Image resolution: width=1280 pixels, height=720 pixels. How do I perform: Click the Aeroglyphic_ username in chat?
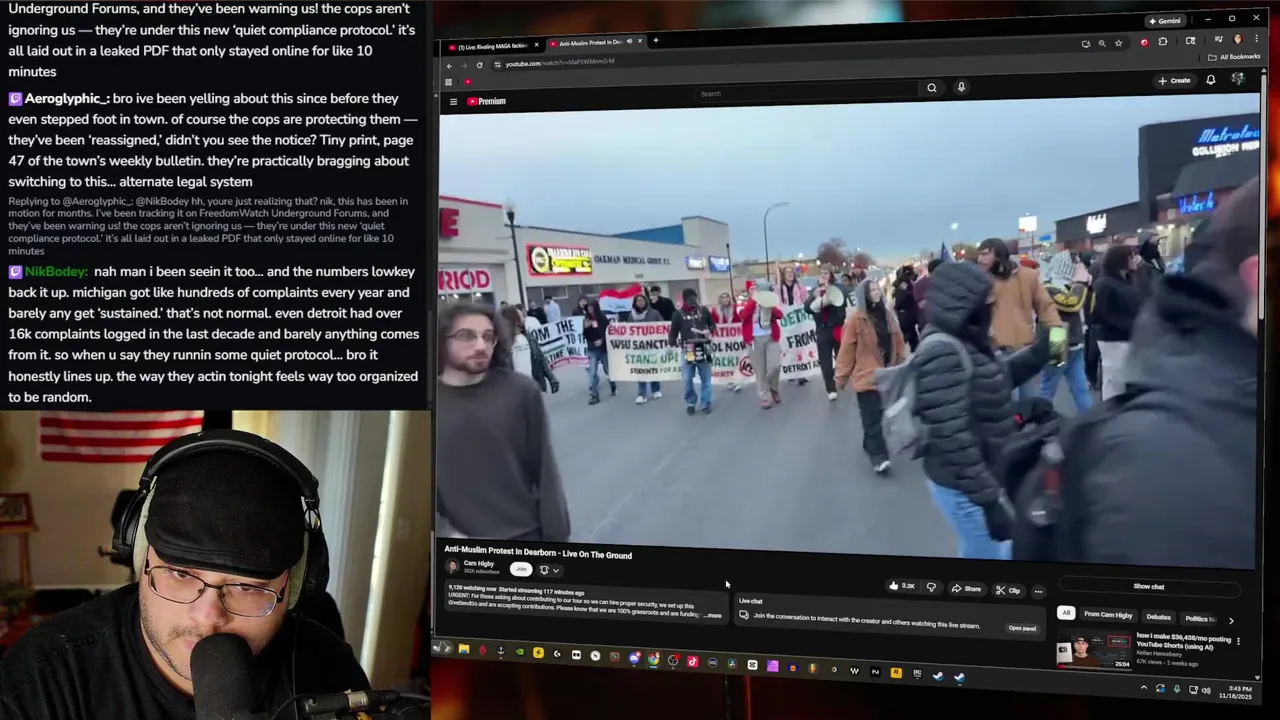click(x=67, y=99)
